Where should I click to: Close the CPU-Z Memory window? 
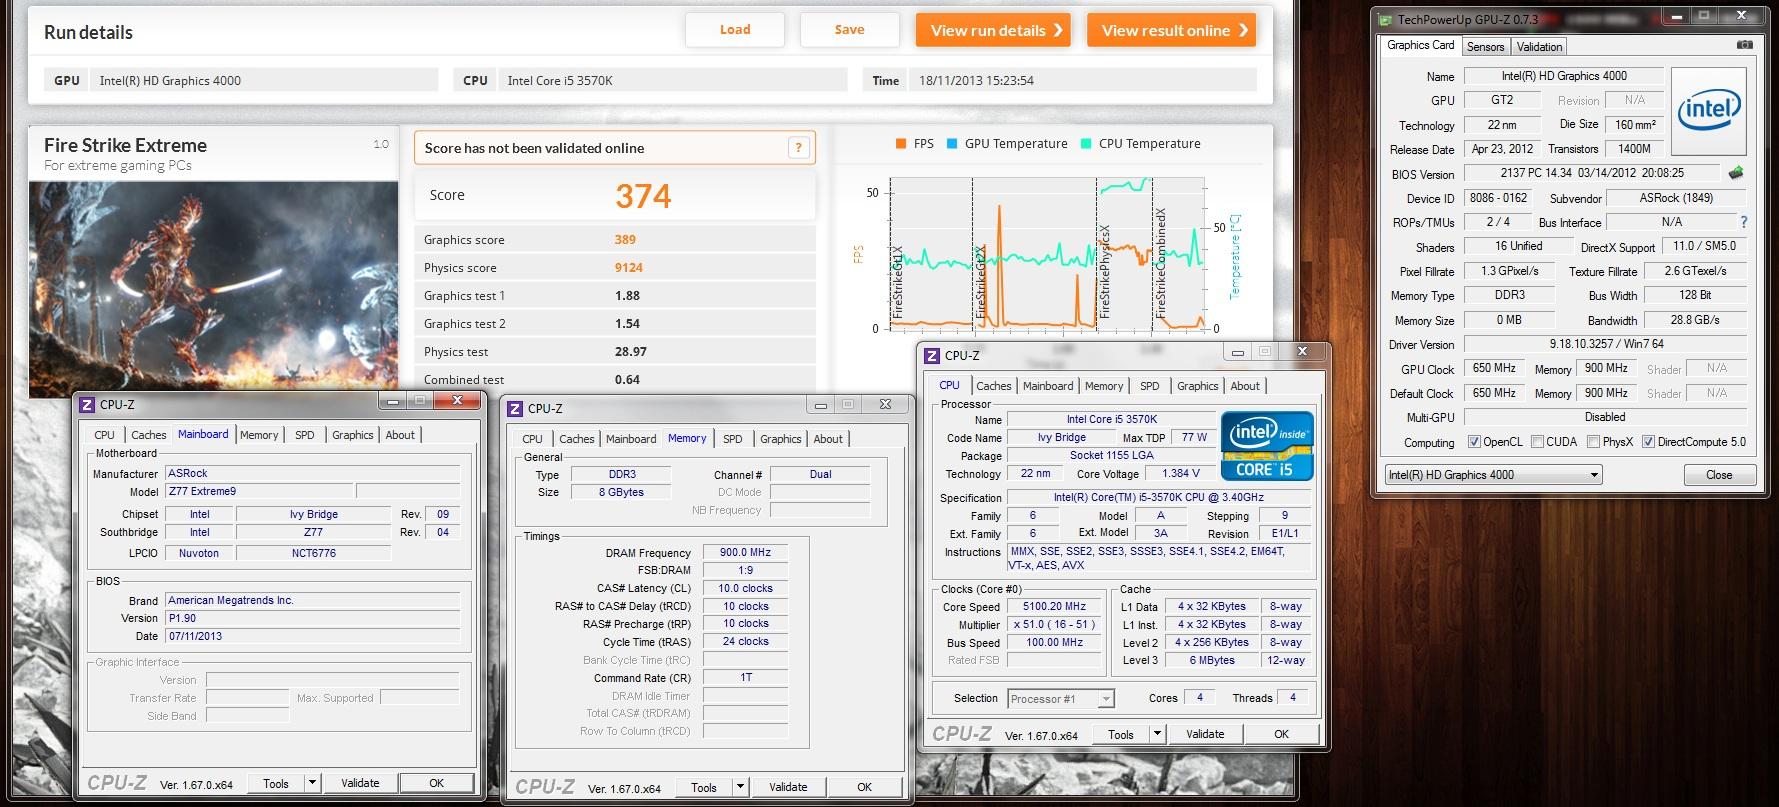(886, 404)
